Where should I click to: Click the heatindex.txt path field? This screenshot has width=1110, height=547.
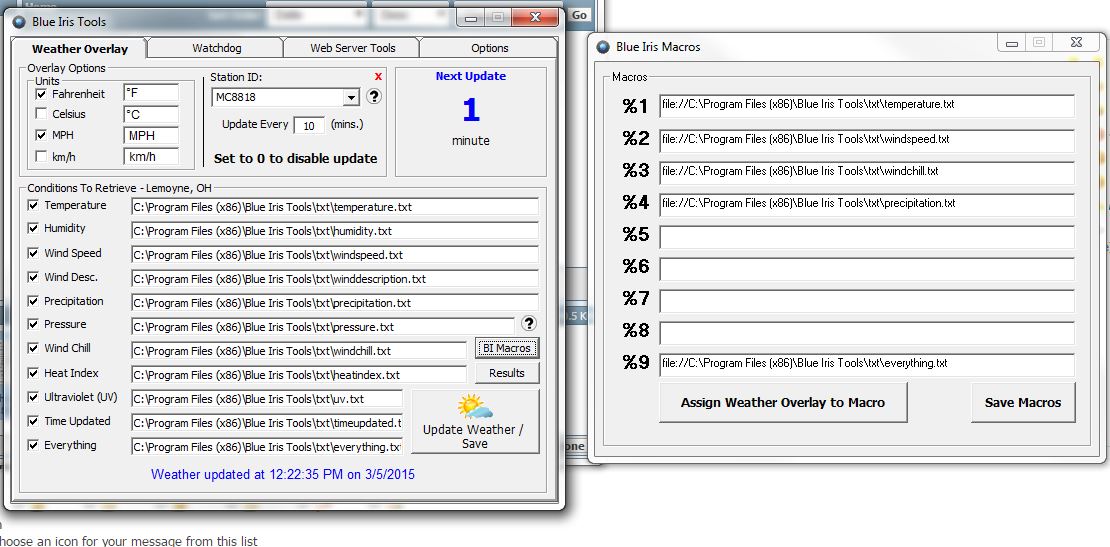pos(299,375)
